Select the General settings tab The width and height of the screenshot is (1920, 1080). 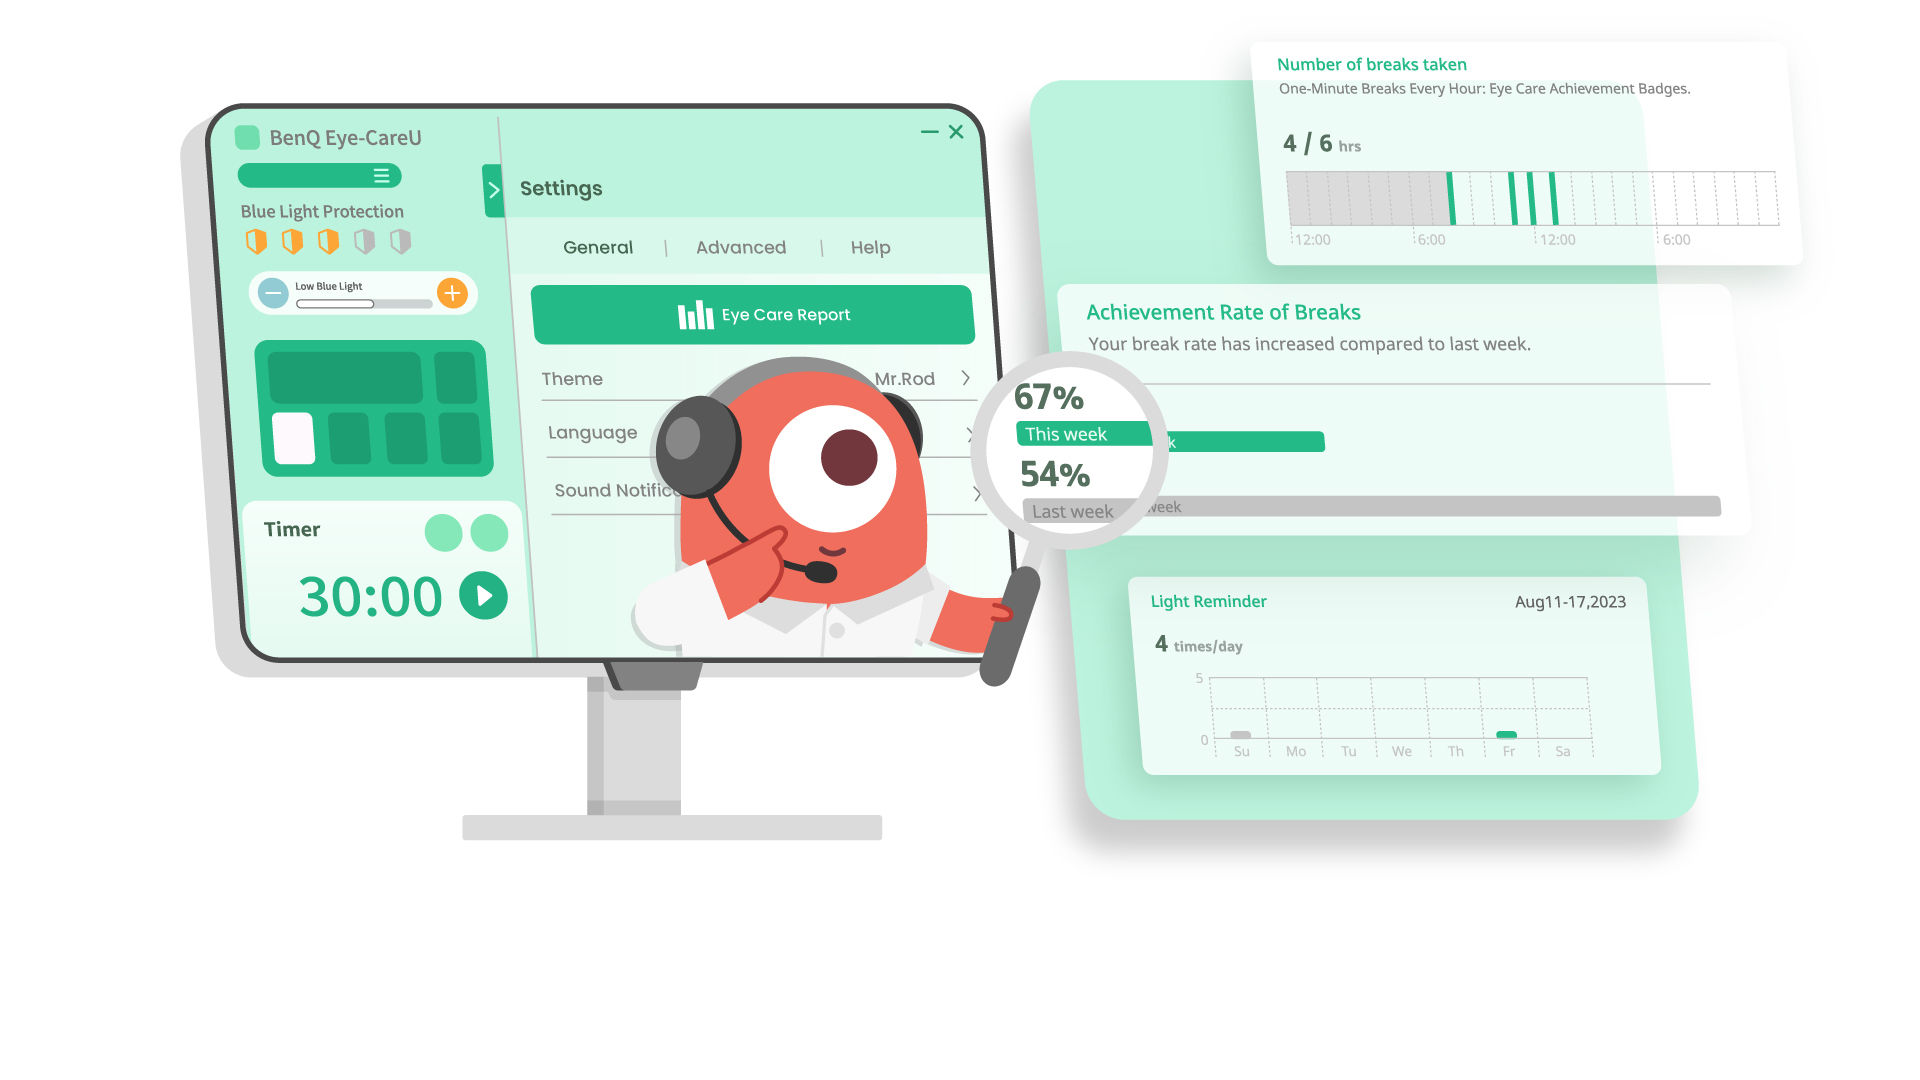coord(599,248)
